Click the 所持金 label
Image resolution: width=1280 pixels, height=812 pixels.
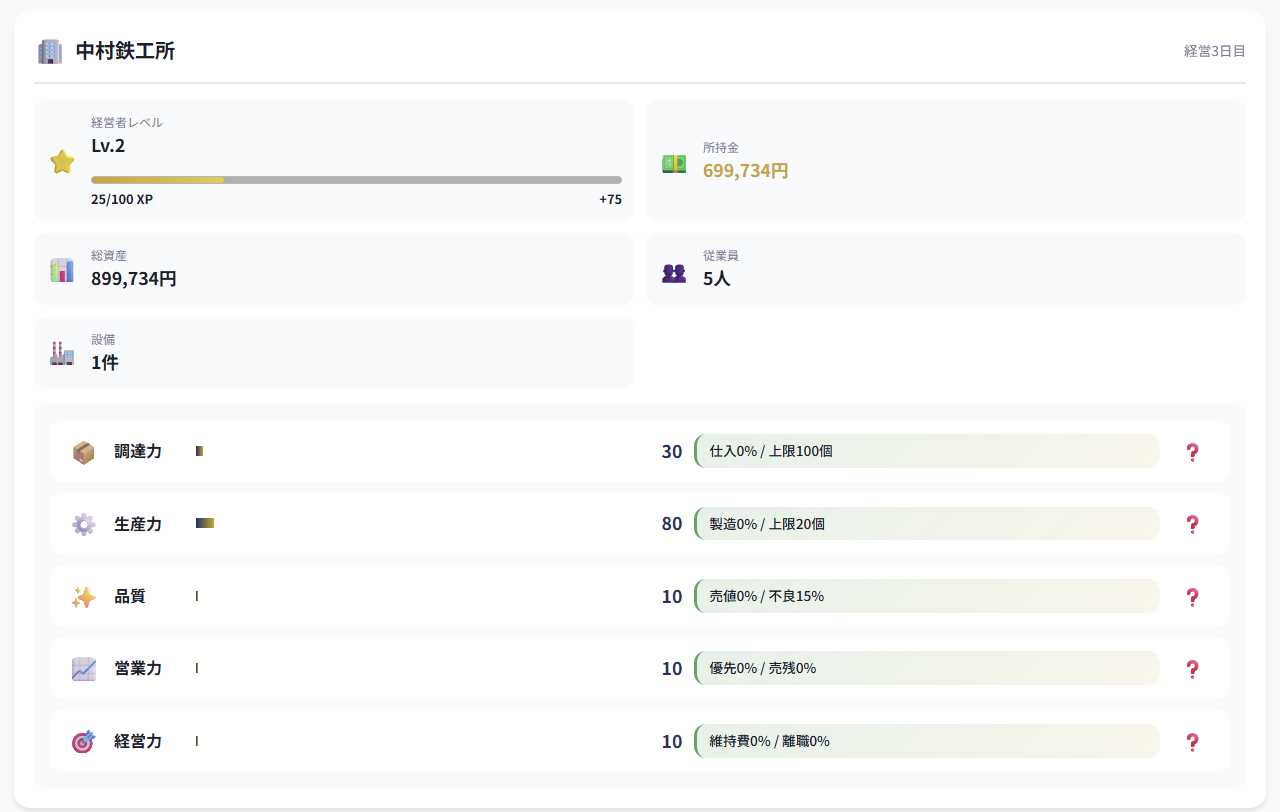(721, 147)
